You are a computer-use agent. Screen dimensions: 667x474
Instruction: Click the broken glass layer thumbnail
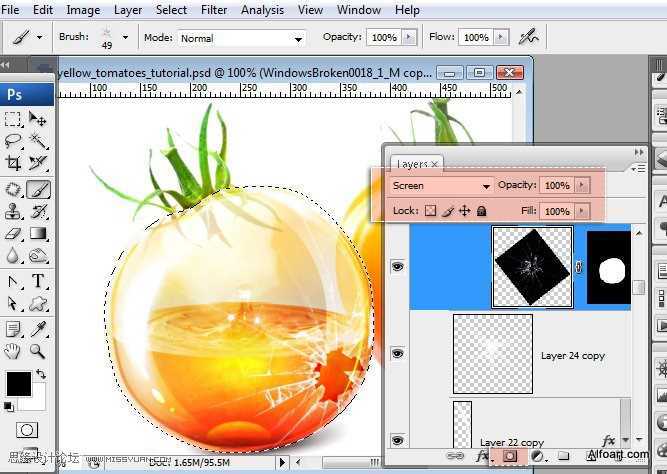point(533,267)
